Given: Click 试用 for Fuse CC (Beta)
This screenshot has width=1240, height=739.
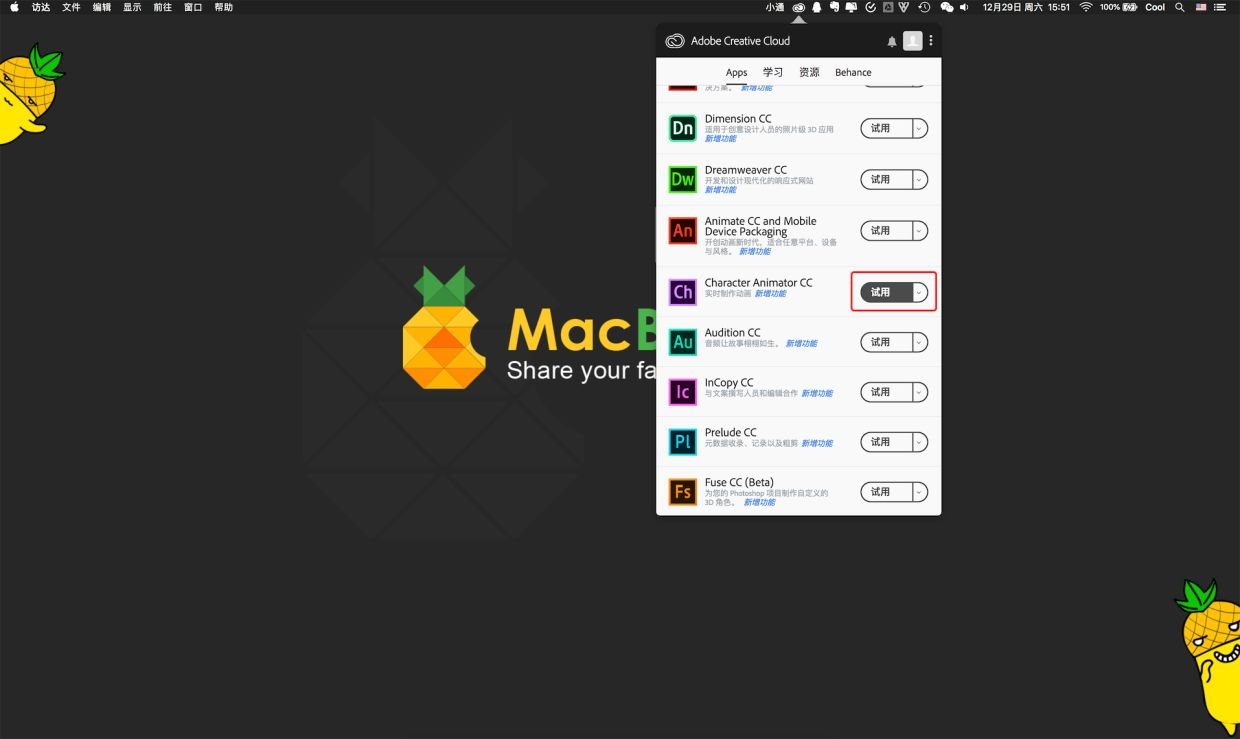Looking at the screenshot, I should [886, 492].
